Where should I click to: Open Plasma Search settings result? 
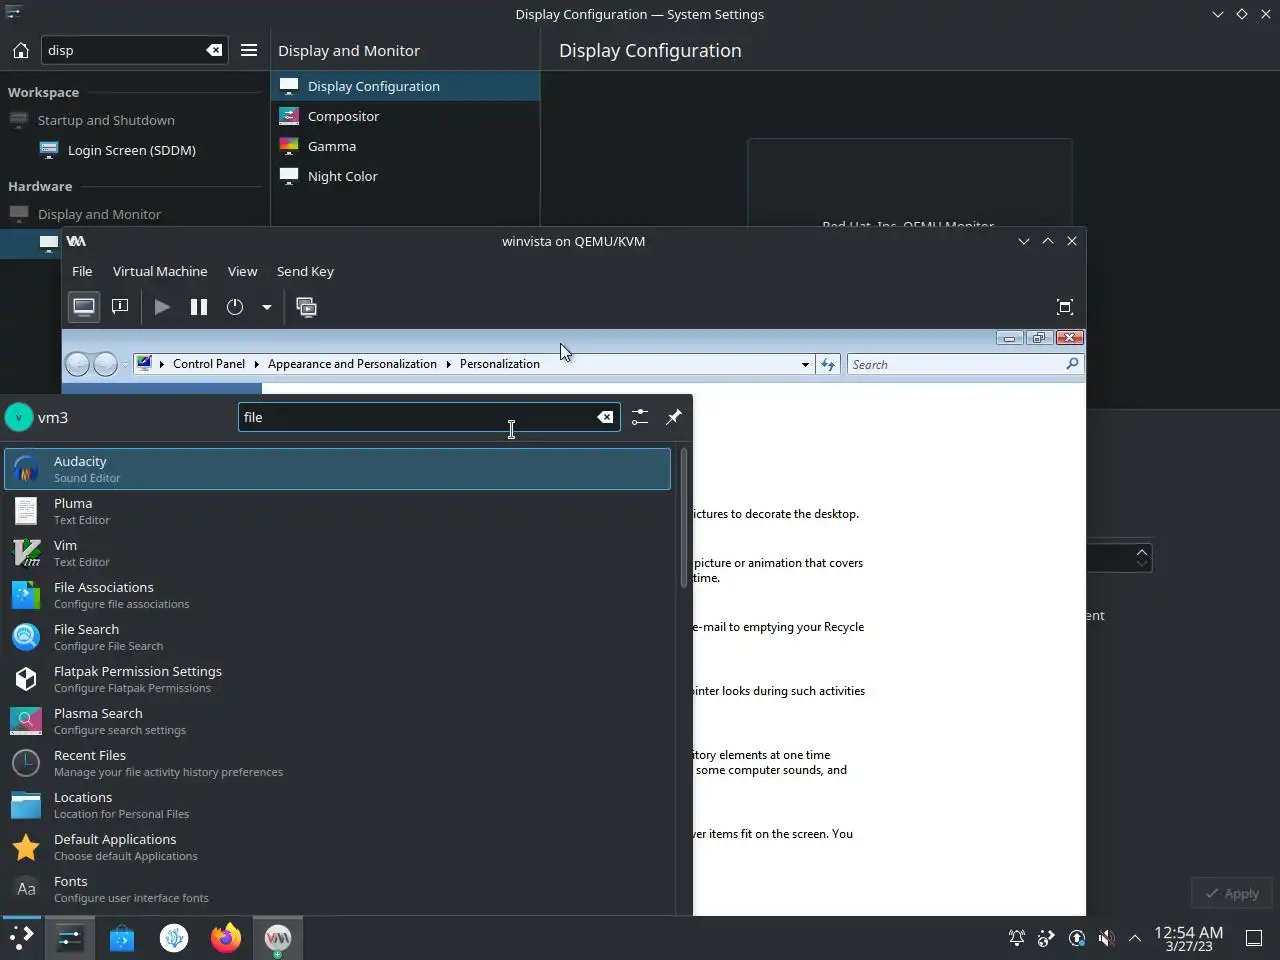[337, 721]
